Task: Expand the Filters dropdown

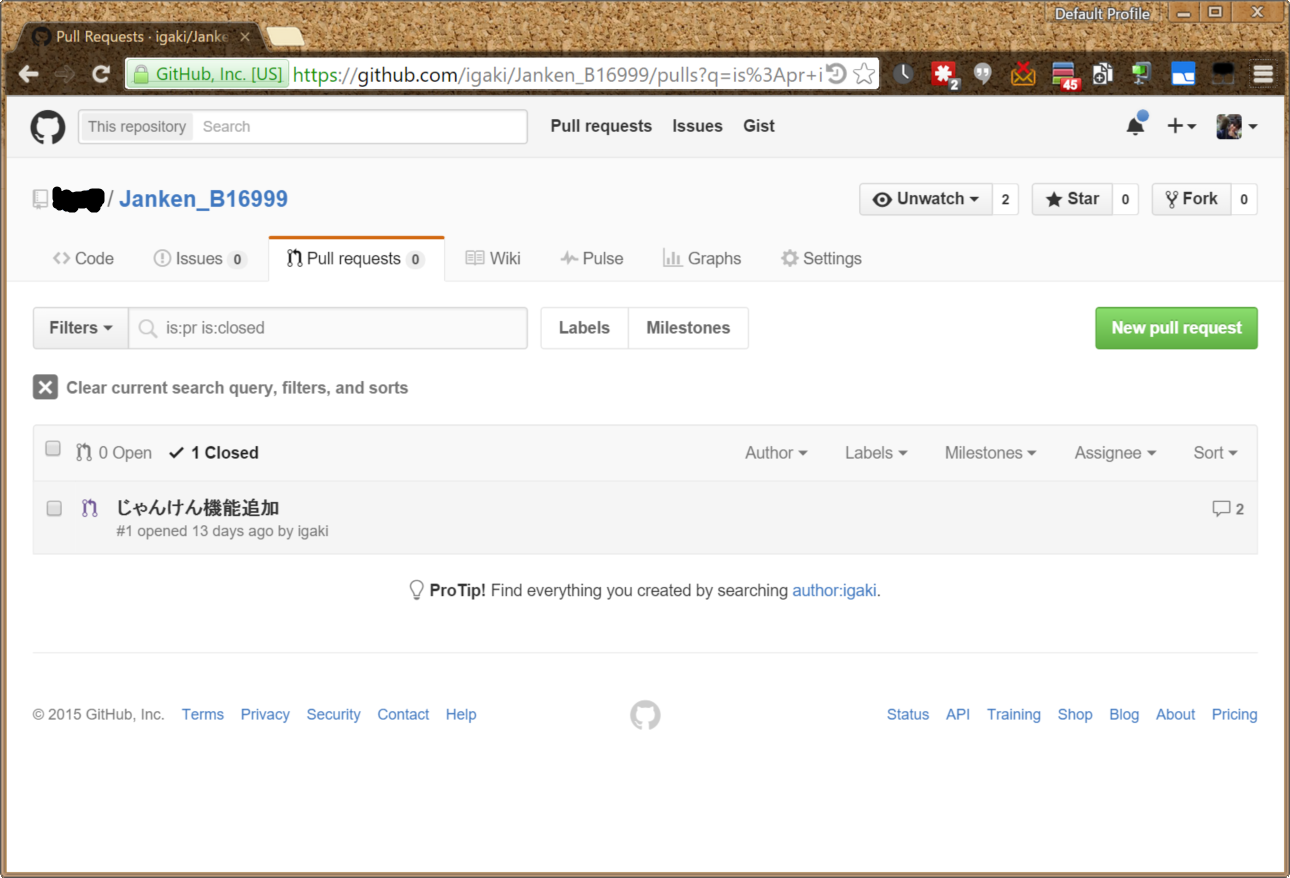Action: coord(80,328)
